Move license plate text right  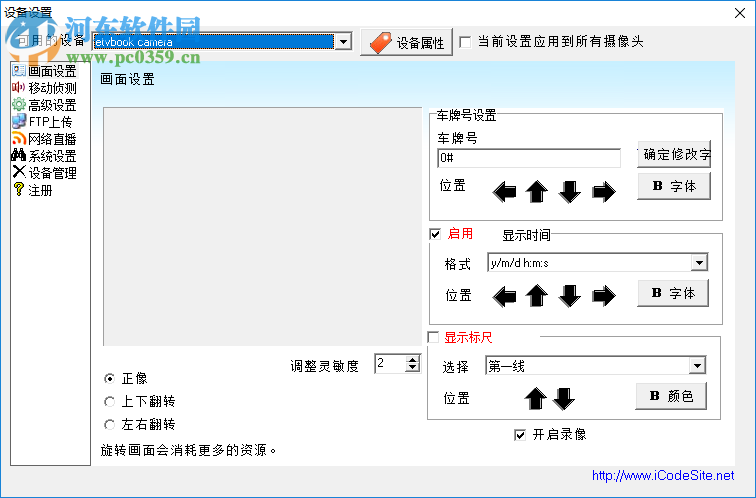604,192
